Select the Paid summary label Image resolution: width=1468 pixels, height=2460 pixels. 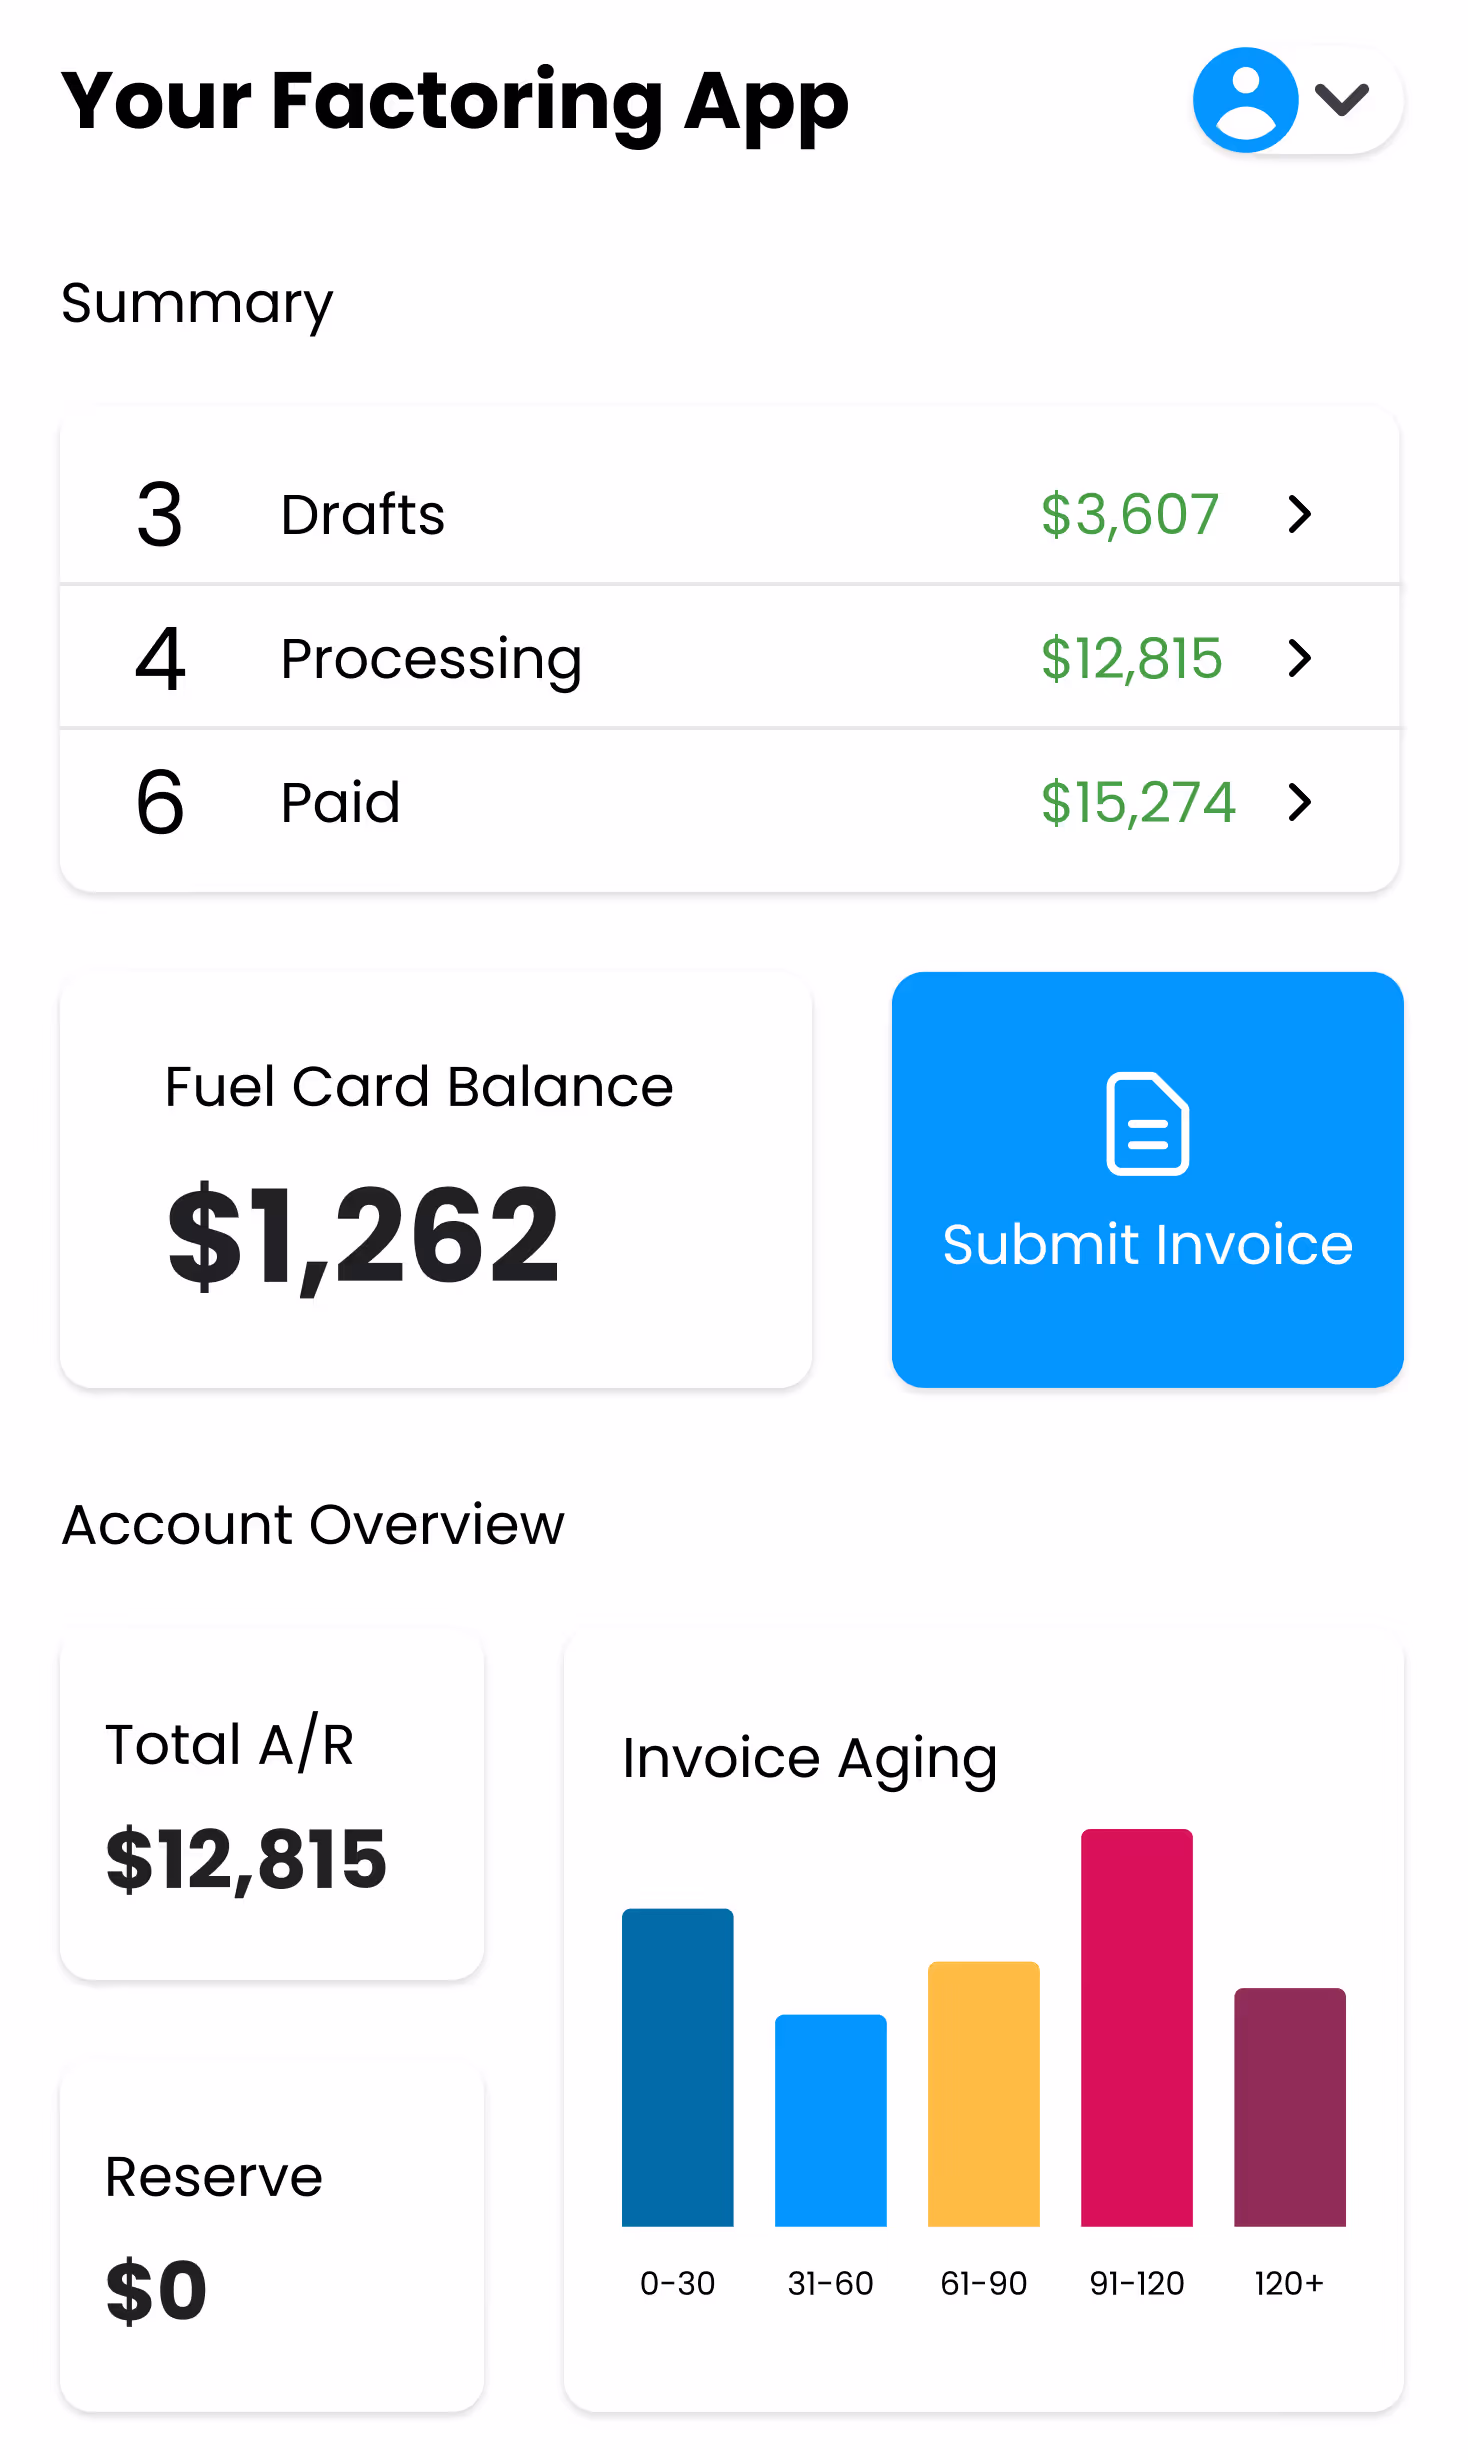point(340,803)
